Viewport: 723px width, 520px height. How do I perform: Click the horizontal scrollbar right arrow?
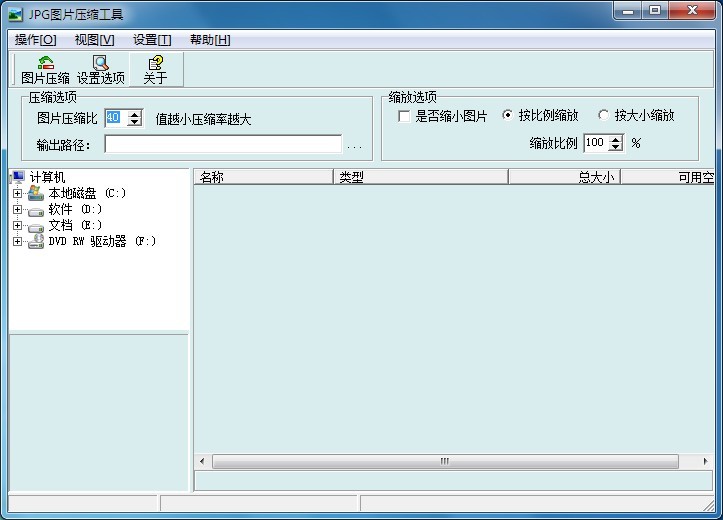(706, 461)
